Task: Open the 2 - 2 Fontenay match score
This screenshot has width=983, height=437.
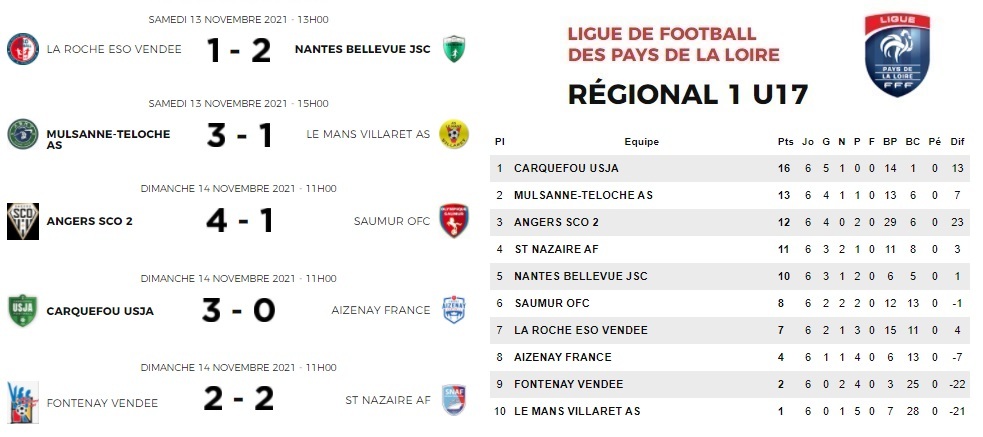Action: 239,400
